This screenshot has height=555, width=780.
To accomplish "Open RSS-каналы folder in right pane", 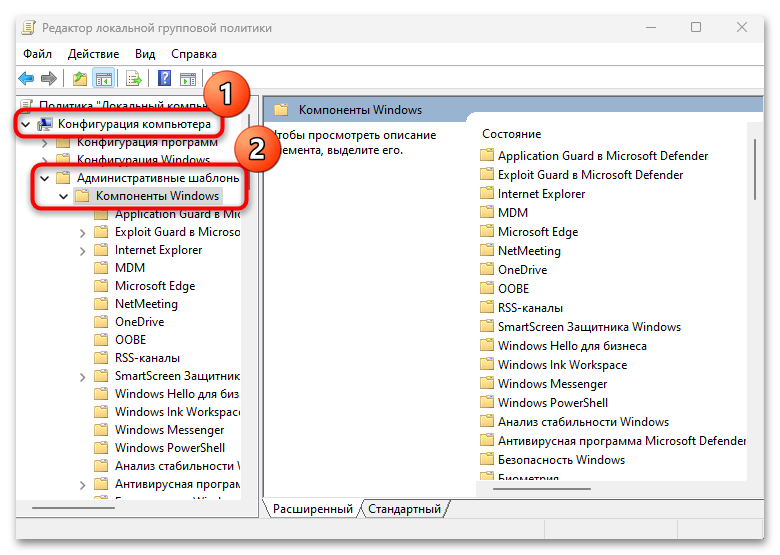I will click(x=530, y=308).
